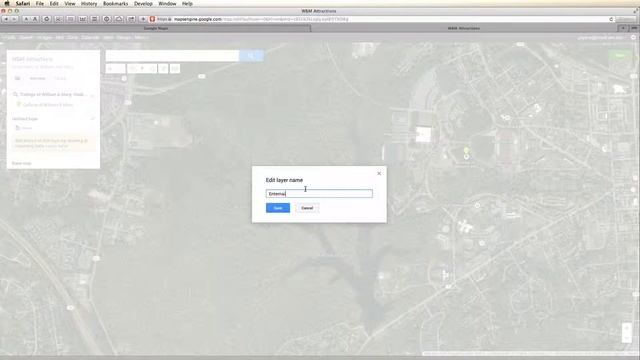This screenshot has height=360, width=640.
Task: Switch to the Google Maps tab
Action: coord(156,28)
